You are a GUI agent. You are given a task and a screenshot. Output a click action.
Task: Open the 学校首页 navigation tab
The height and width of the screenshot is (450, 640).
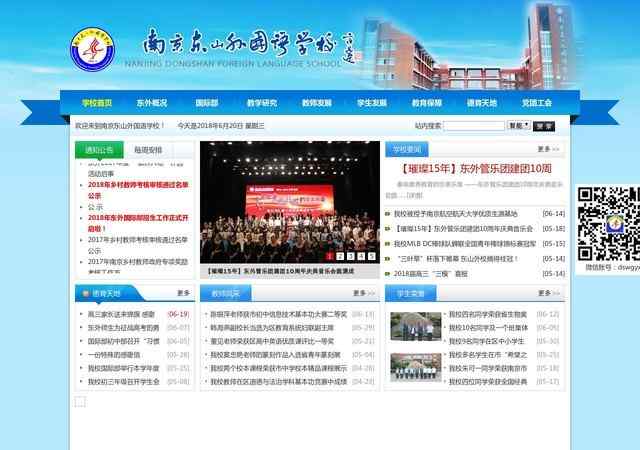point(97,102)
